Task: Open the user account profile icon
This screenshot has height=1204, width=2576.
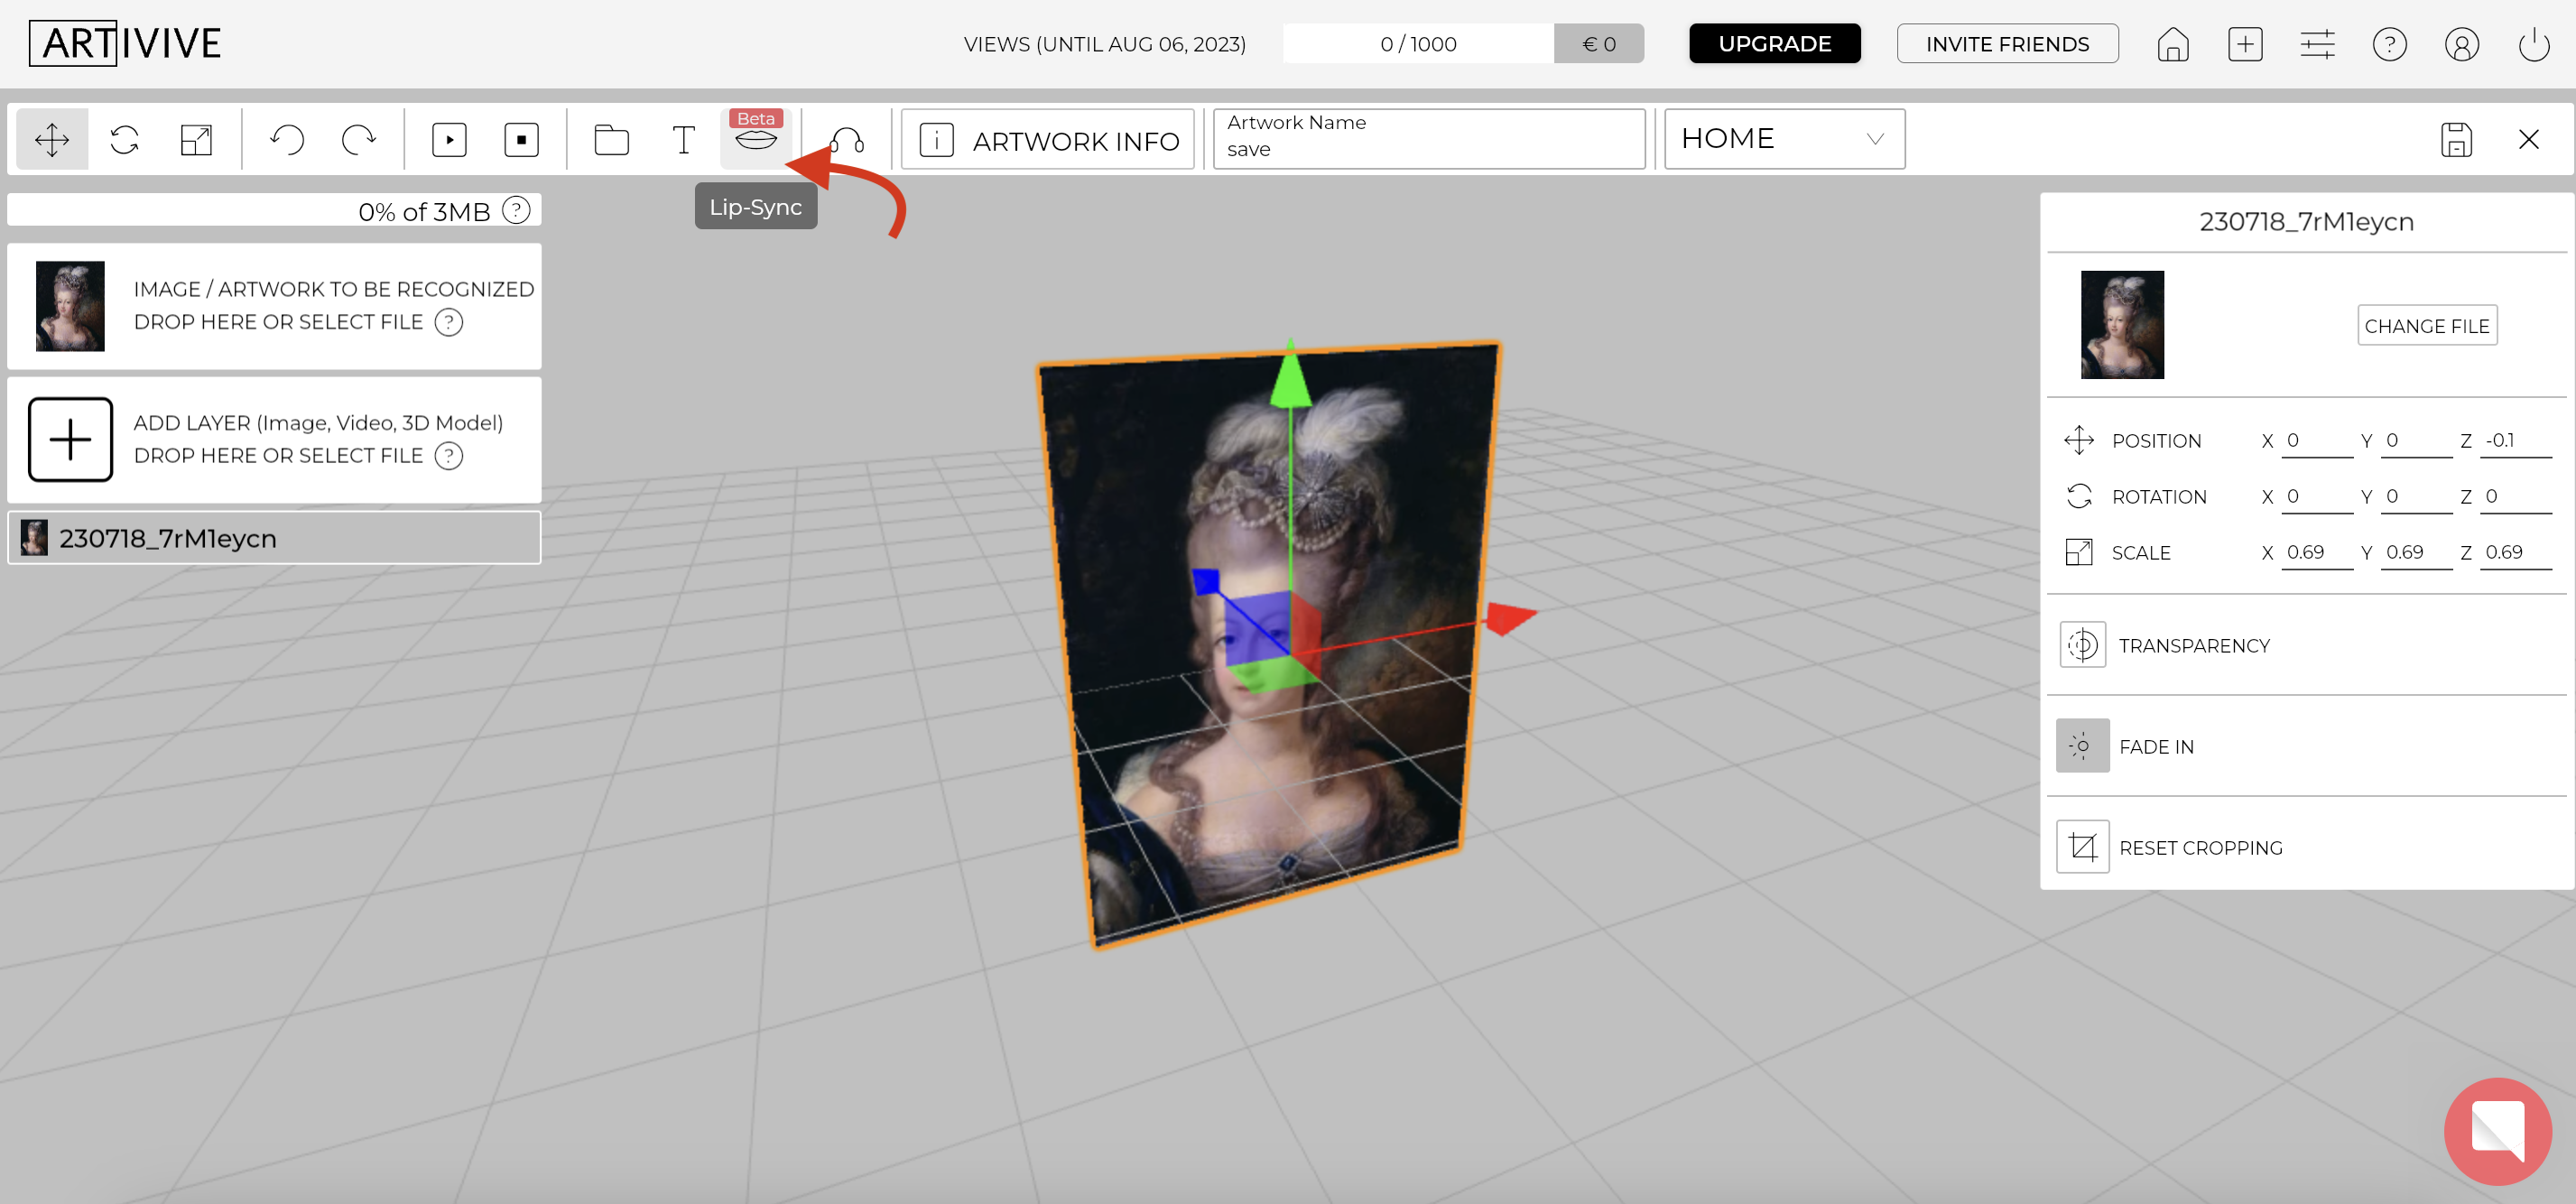Action: tap(2461, 44)
